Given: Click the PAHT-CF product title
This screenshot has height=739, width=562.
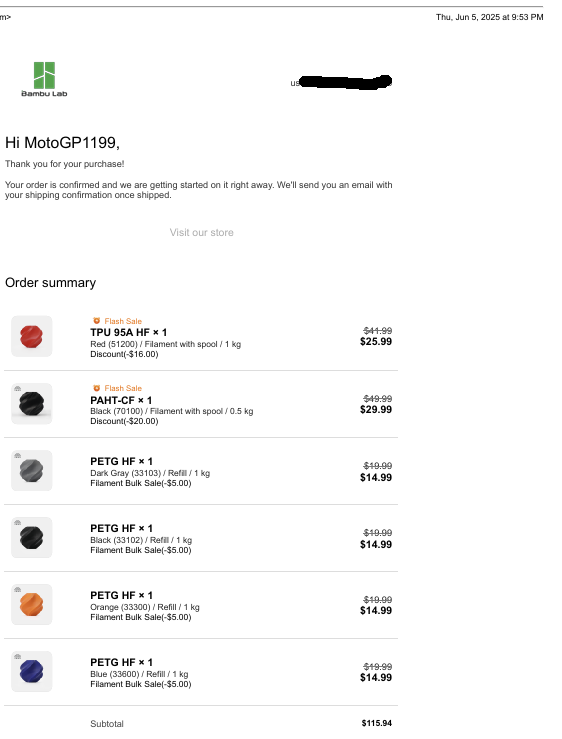Looking at the screenshot, I should [x=121, y=400].
